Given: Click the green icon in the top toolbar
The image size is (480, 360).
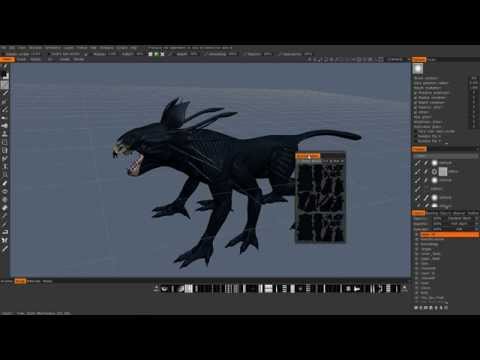Looking at the screenshot, I should coord(156,54).
